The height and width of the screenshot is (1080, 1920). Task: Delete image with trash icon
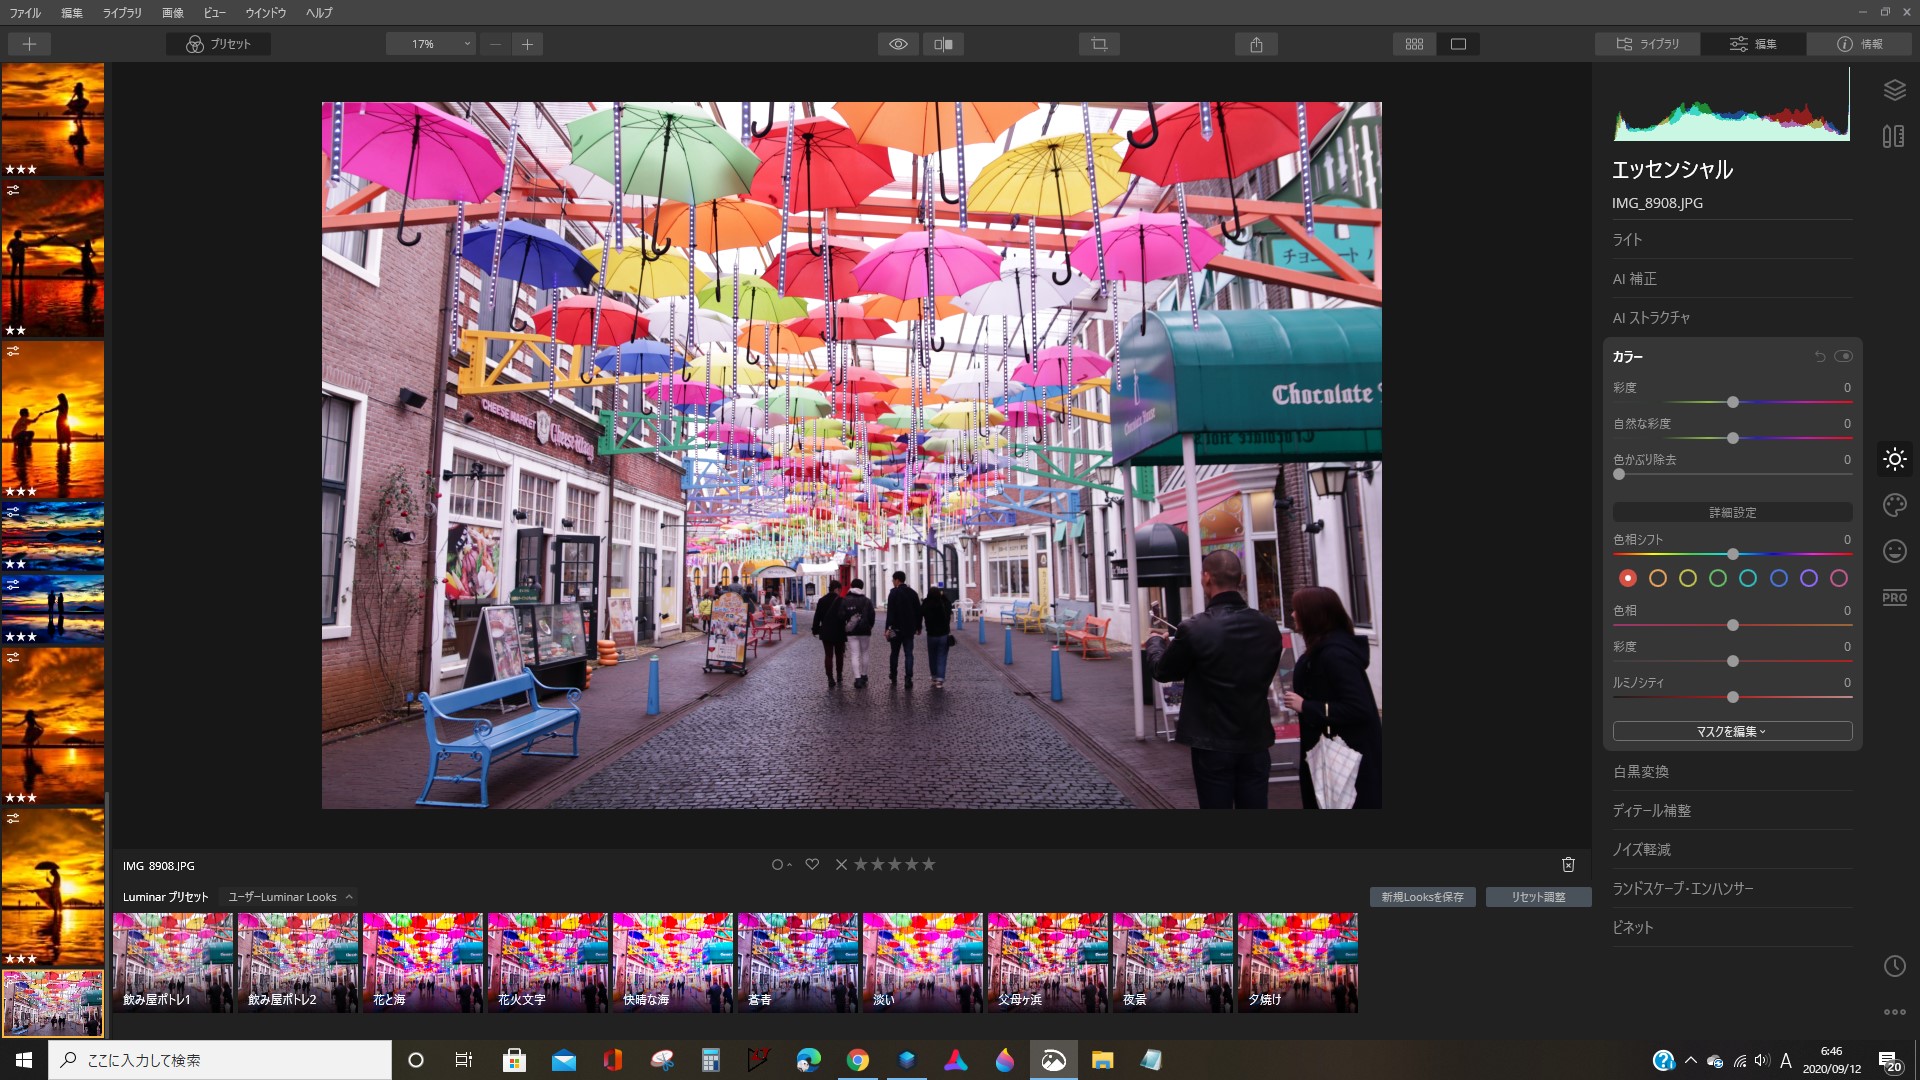(1568, 865)
